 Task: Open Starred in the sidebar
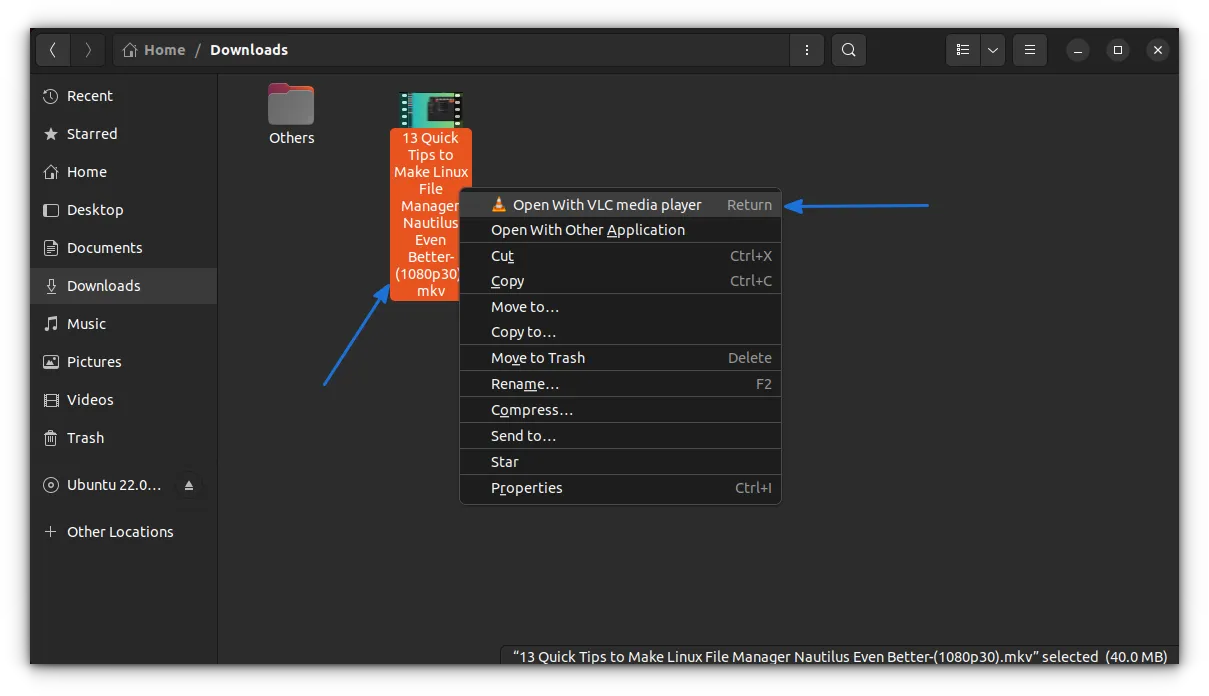click(x=92, y=134)
